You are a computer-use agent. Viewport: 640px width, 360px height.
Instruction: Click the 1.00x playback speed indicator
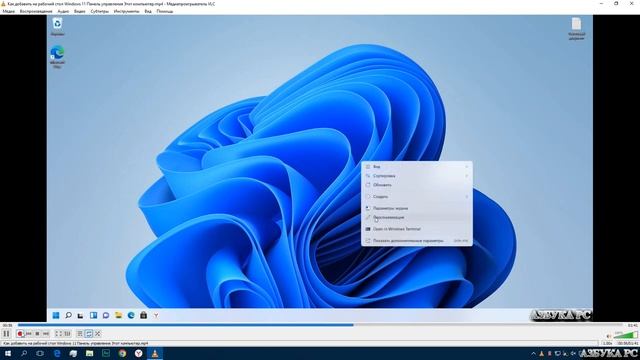[x=607, y=344]
